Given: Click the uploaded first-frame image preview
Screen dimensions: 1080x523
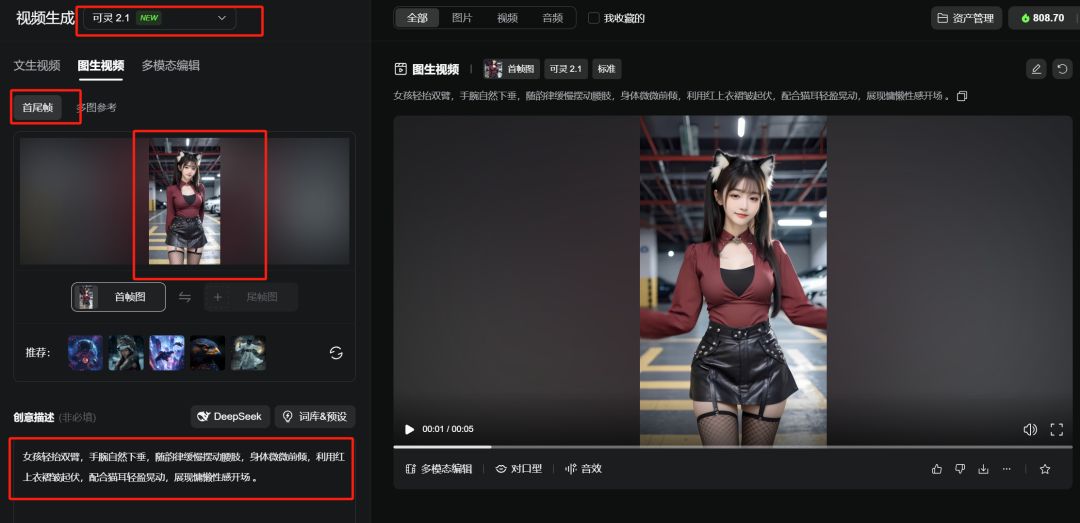Looking at the screenshot, I should pyautogui.click(x=185, y=201).
